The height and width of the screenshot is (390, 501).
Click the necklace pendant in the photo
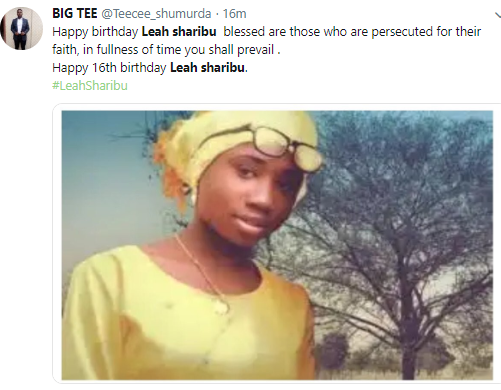coord(221,306)
